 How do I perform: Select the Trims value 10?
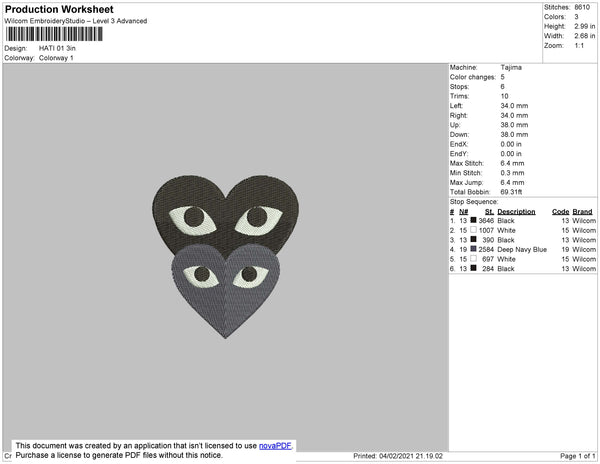(504, 96)
